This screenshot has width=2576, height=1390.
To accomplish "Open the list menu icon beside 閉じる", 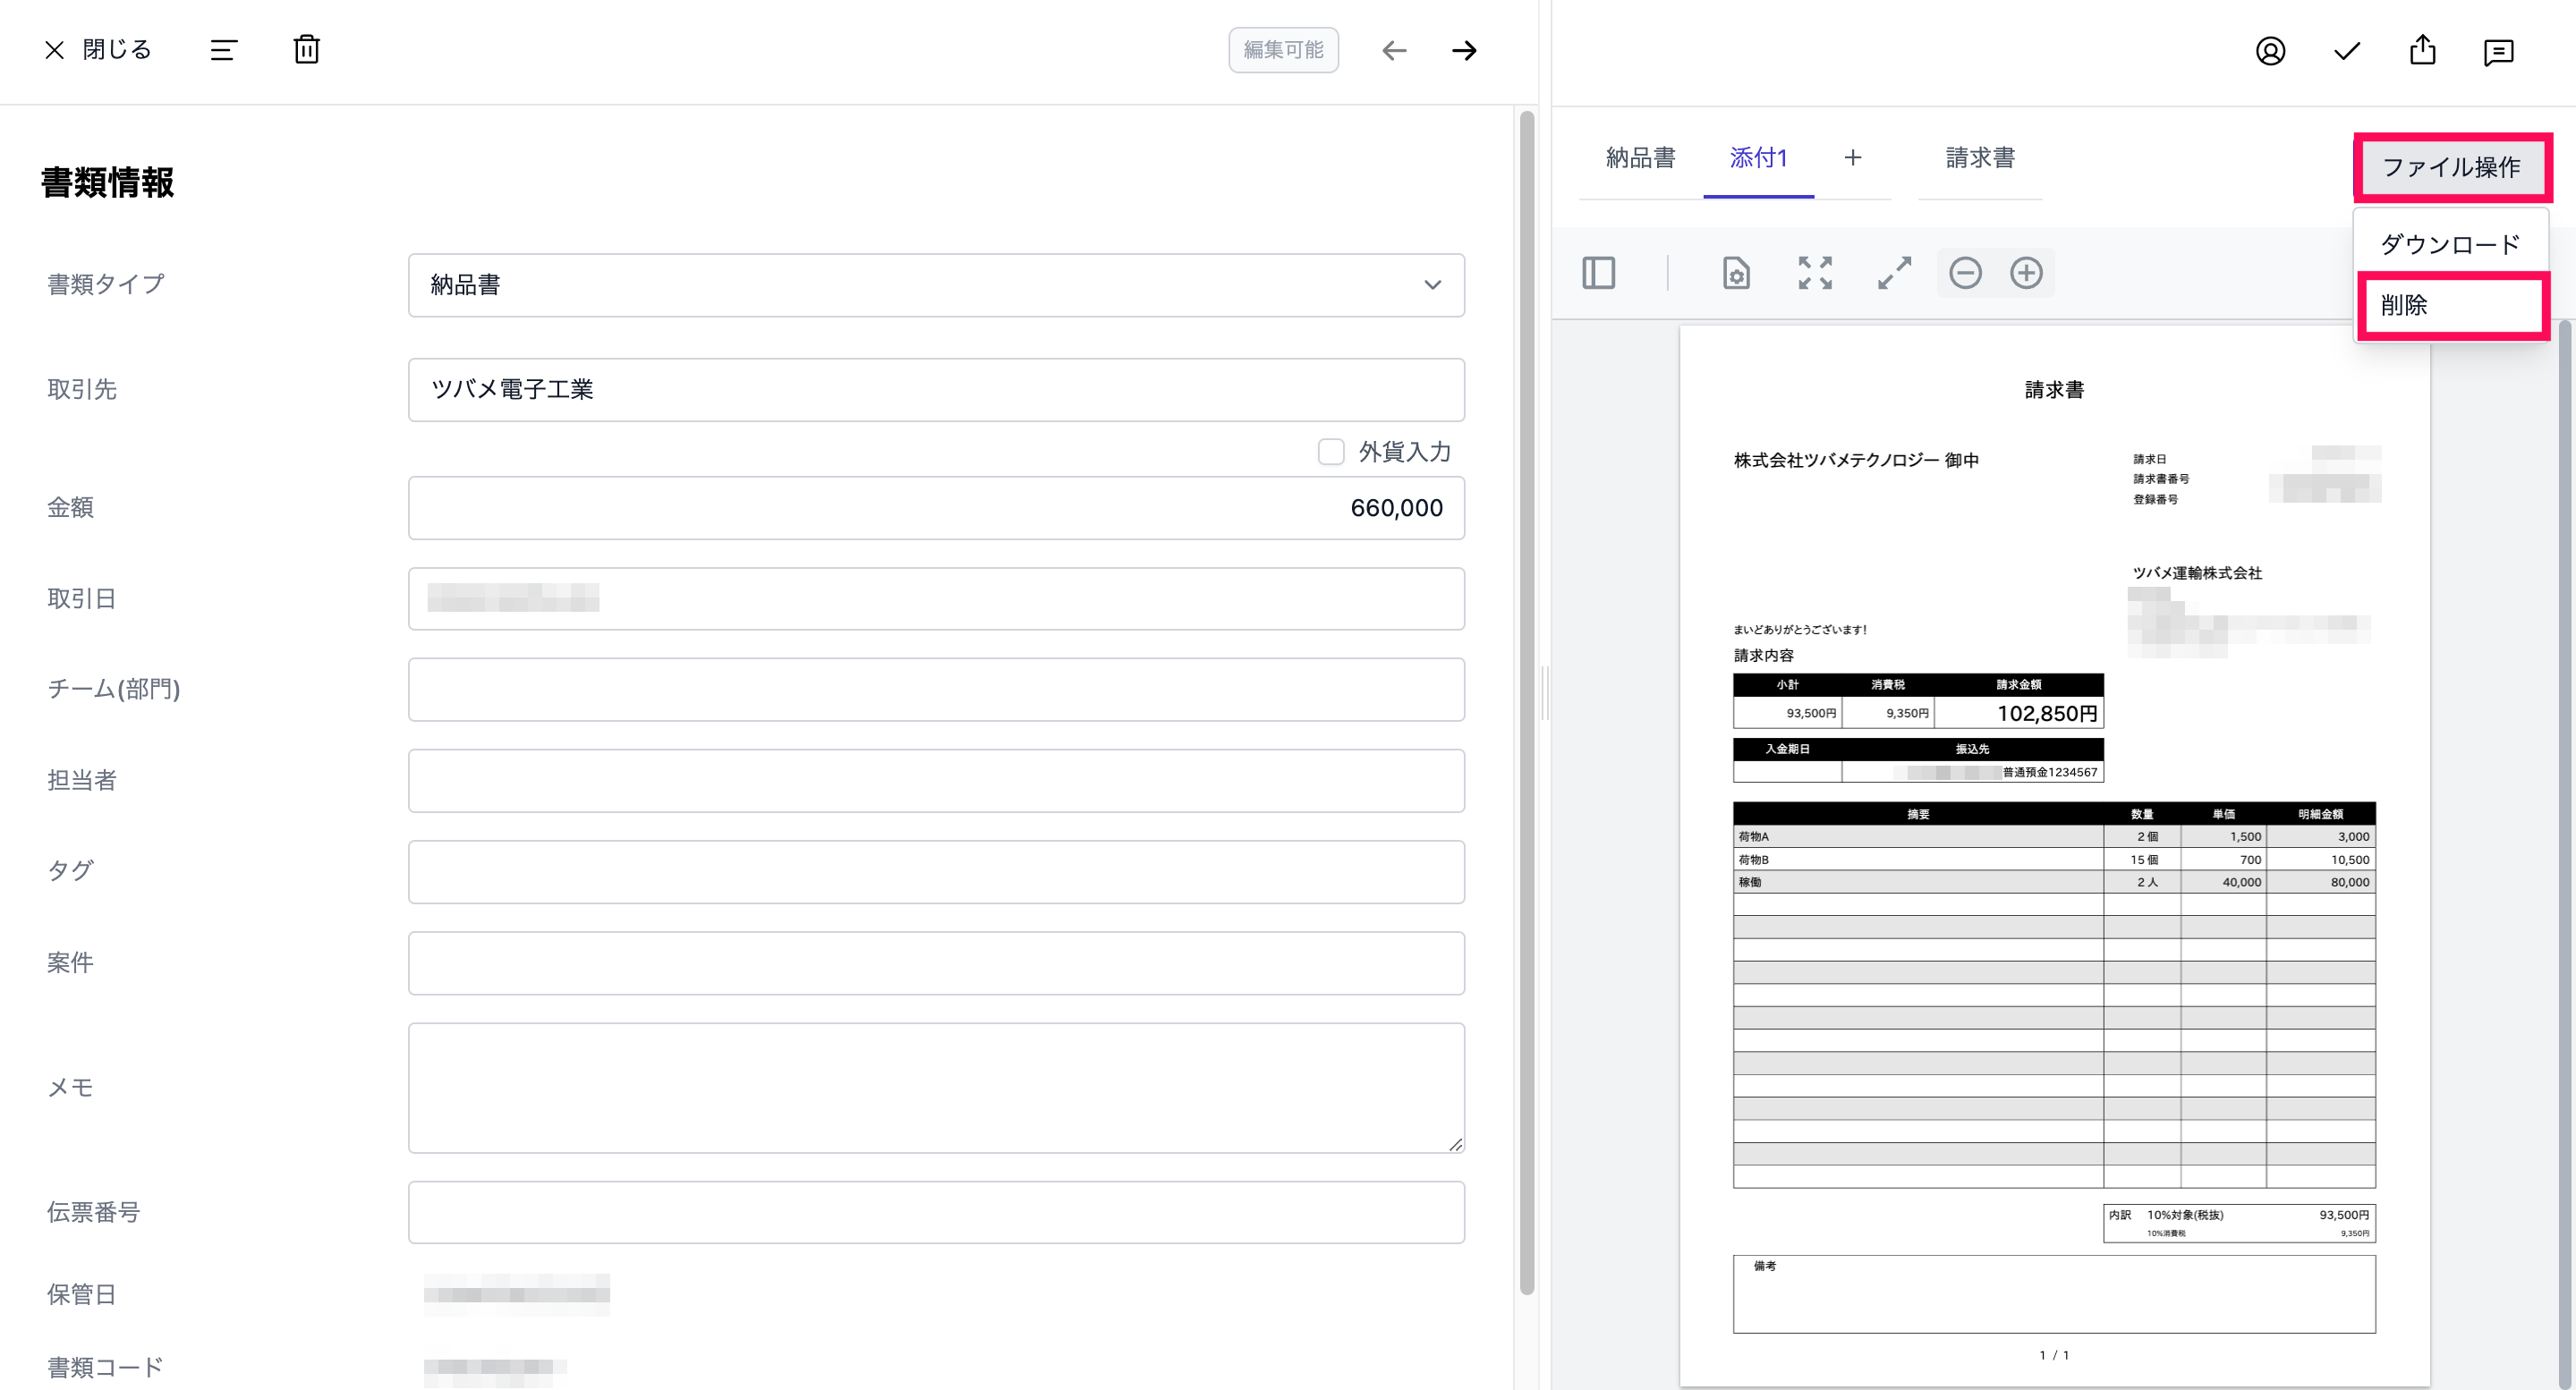I will (224, 50).
